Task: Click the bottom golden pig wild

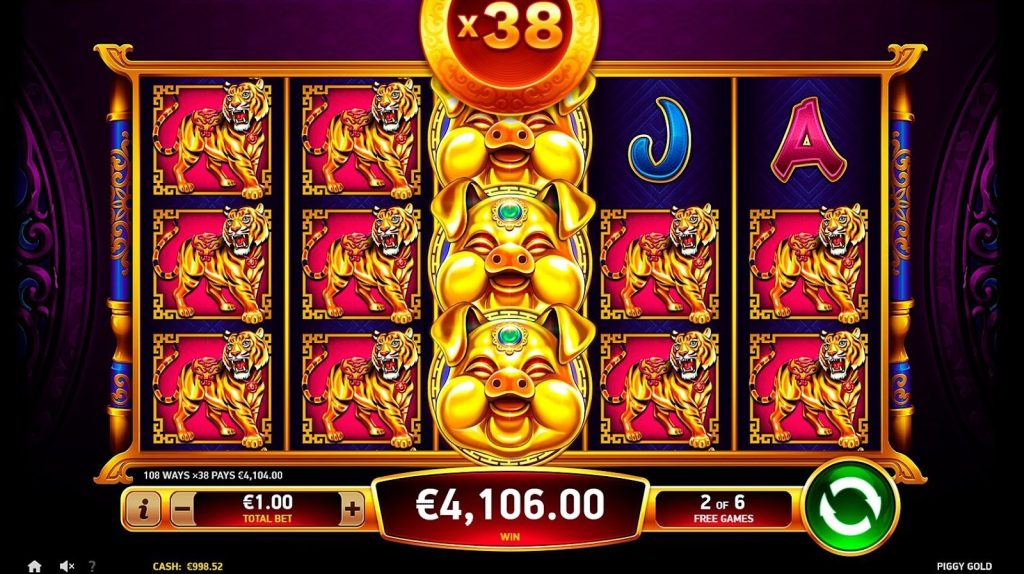Action: click(509, 379)
